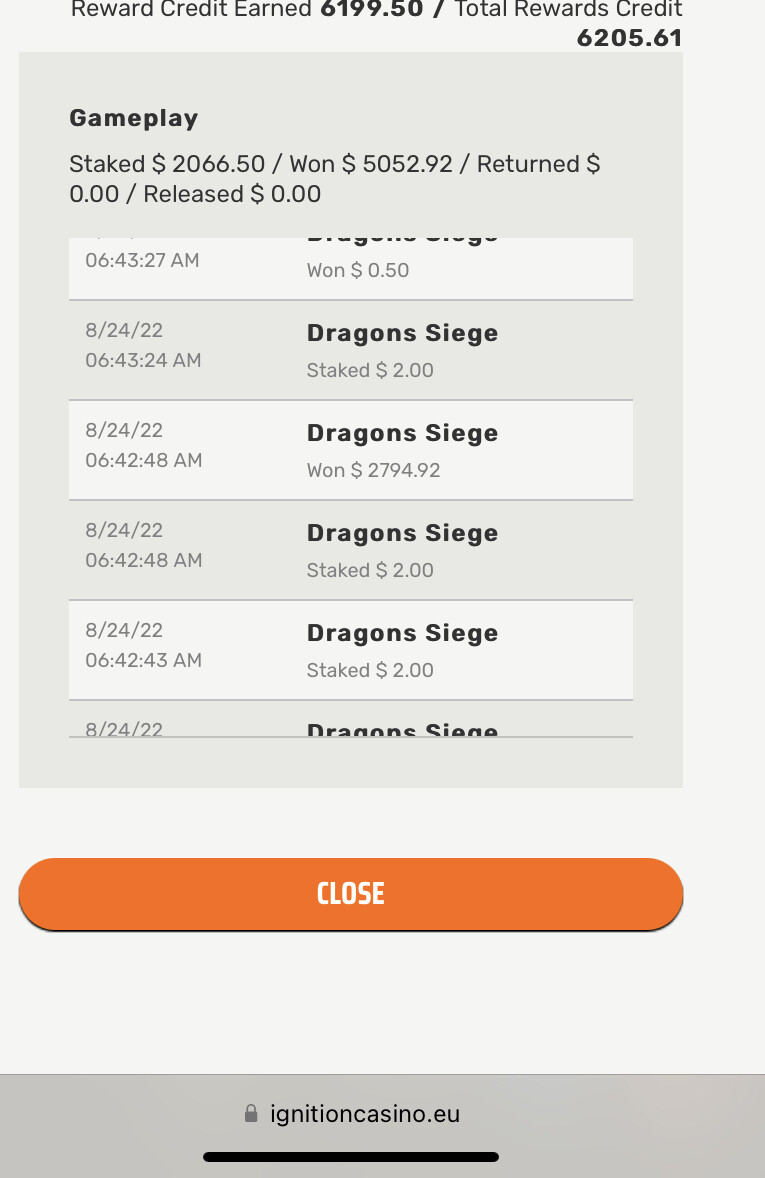The image size is (765, 1178).
Task: Select the Won $ 2794.92 amount
Action: coord(373,470)
